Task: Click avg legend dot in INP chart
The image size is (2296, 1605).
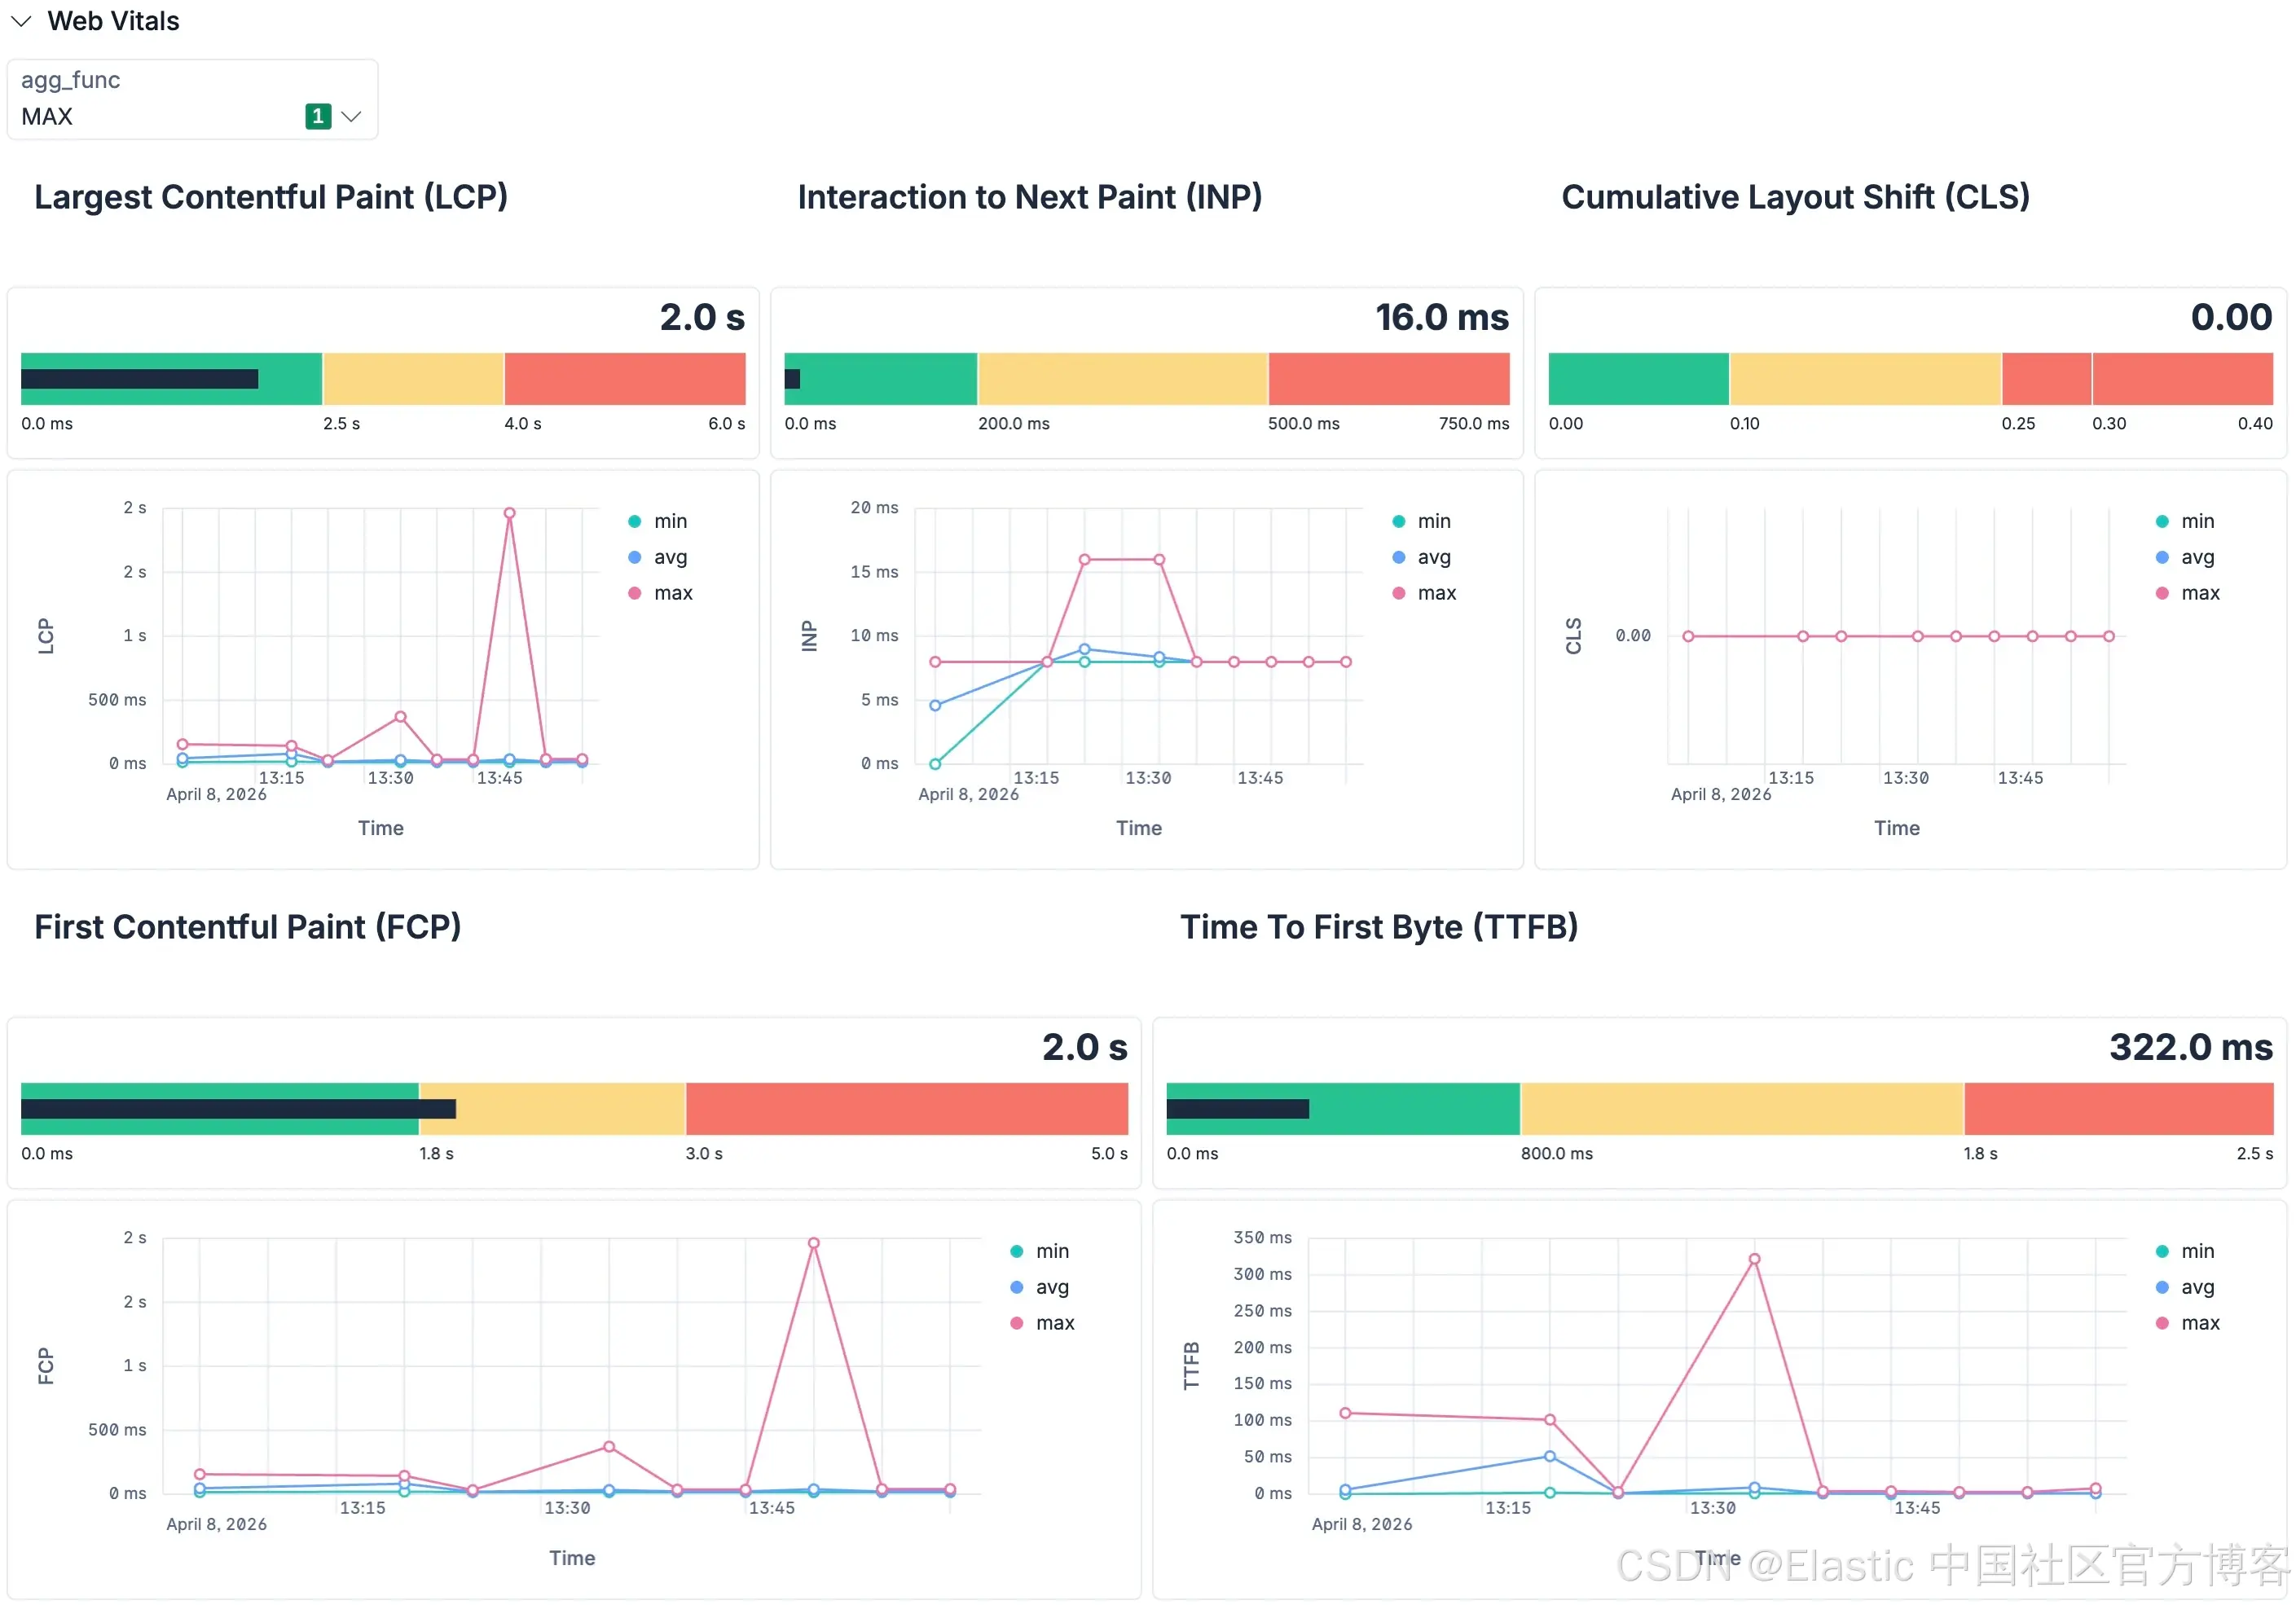Action: click(1399, 557)
